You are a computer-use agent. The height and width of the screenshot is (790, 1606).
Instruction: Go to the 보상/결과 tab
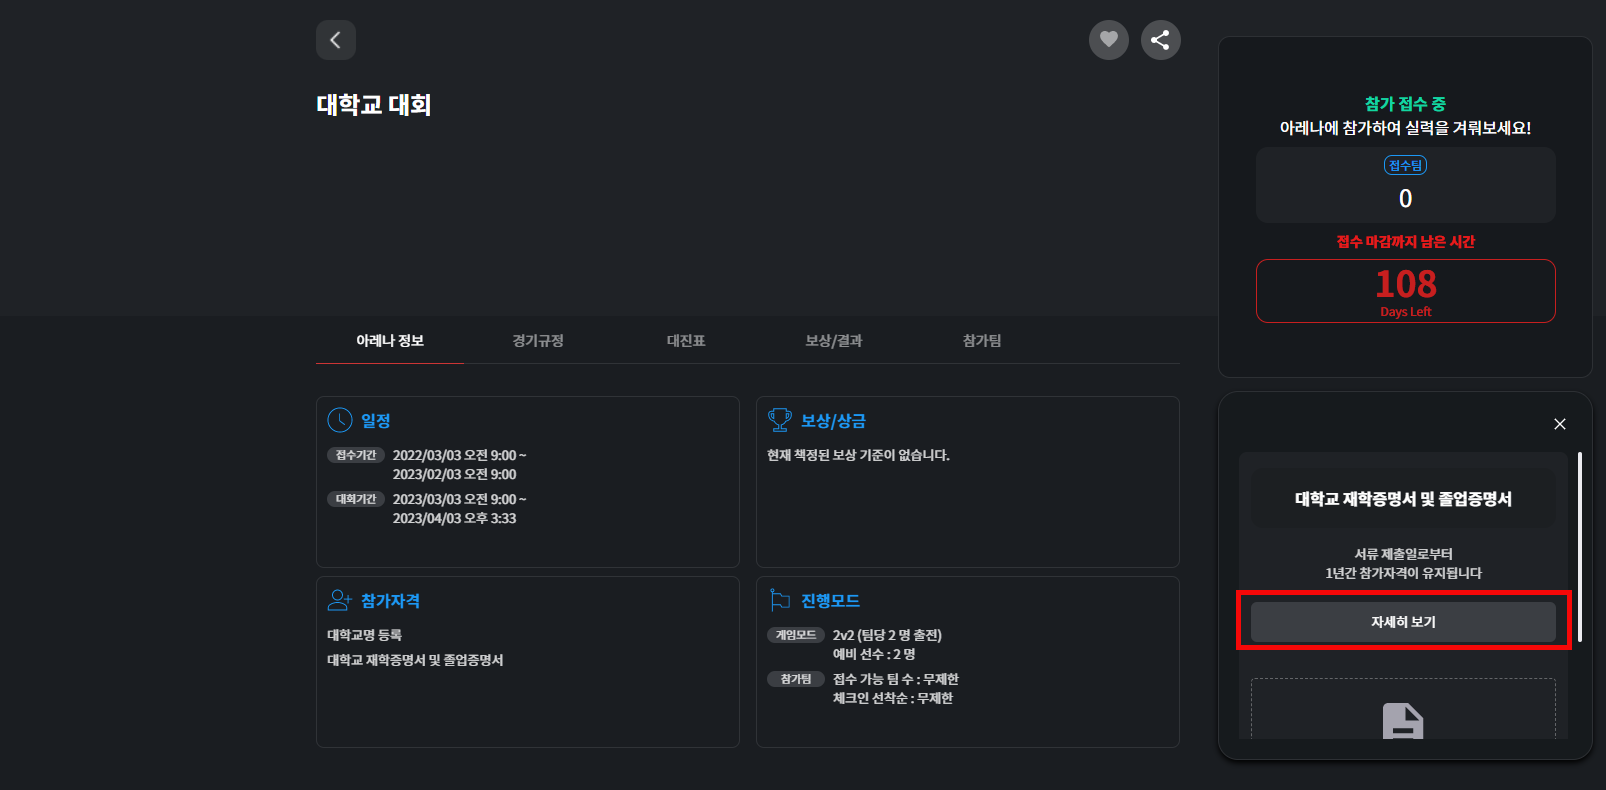(x=833, y=341)
